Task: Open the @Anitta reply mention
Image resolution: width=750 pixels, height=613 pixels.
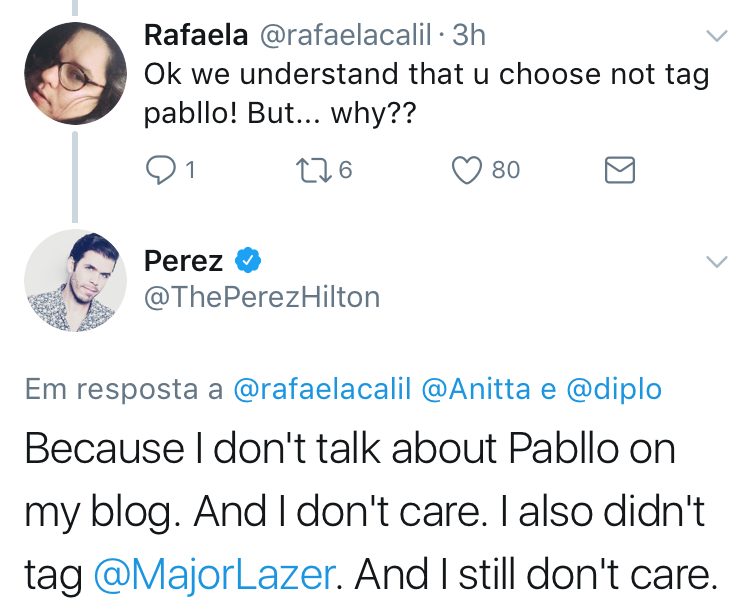Action: point(480,390)
